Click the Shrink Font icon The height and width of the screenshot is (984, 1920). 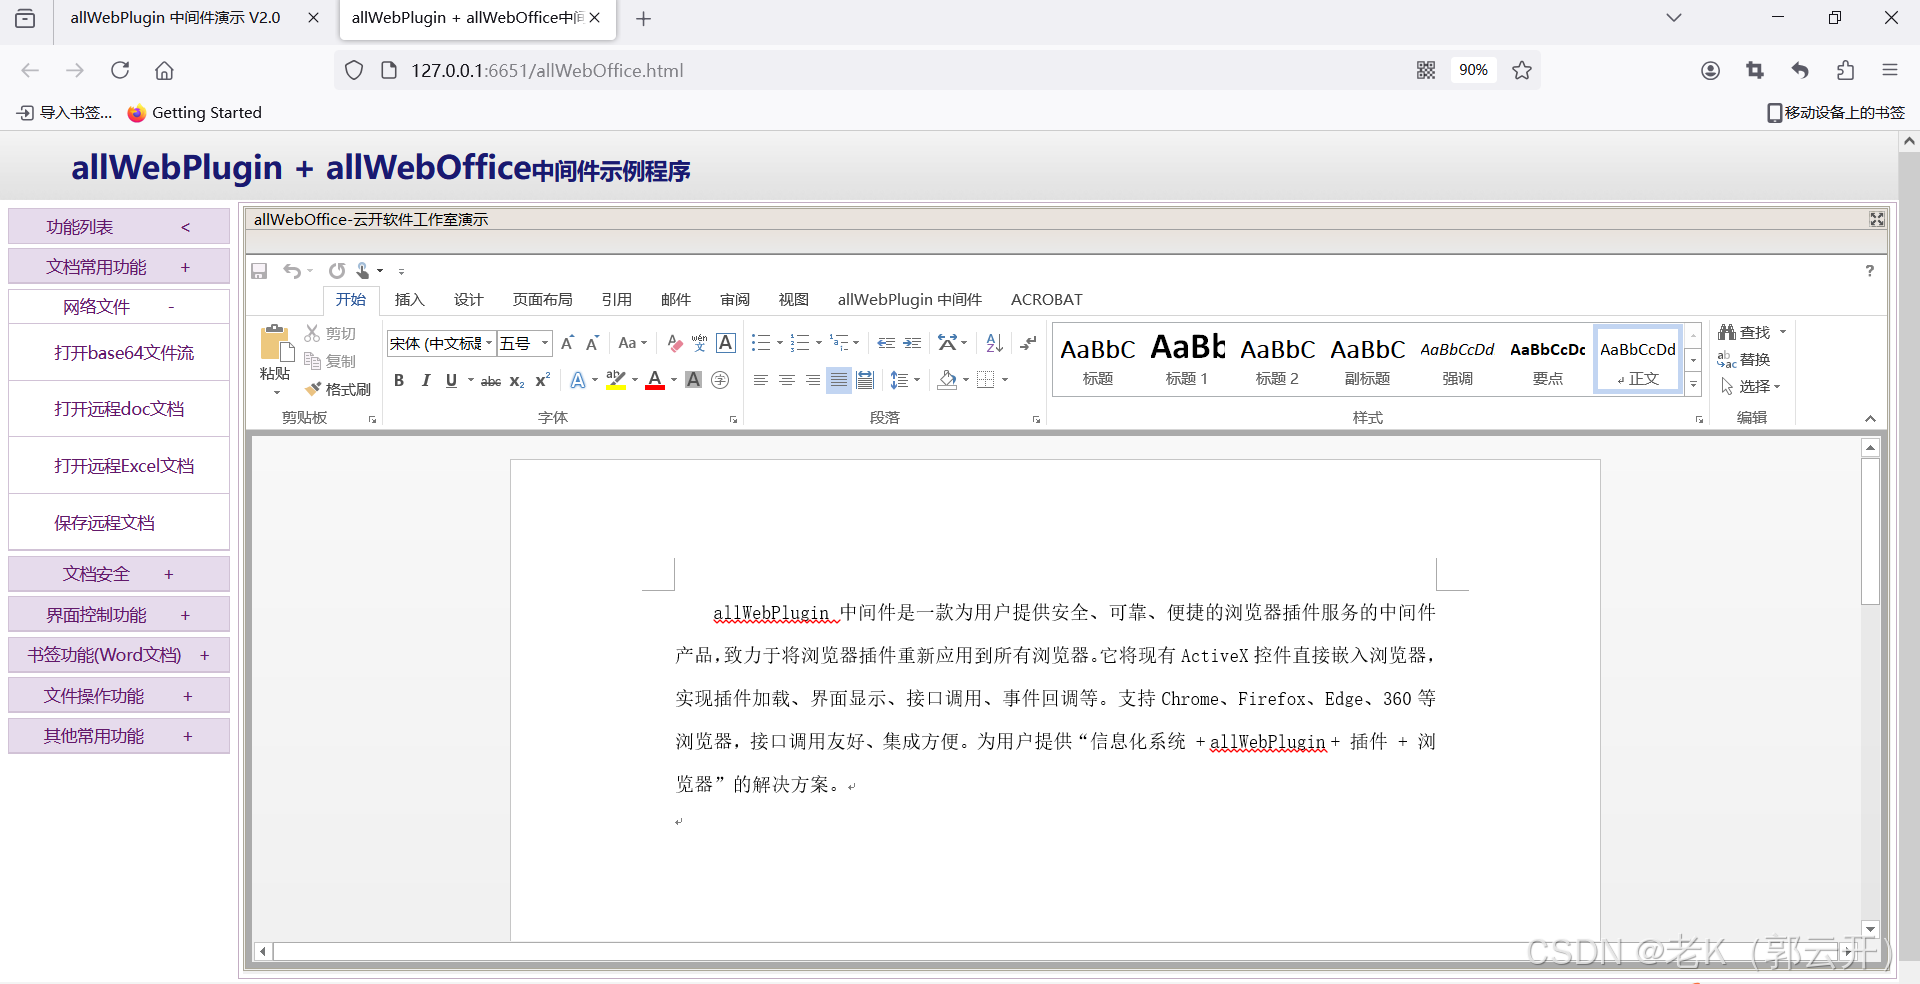coord(592,343)
